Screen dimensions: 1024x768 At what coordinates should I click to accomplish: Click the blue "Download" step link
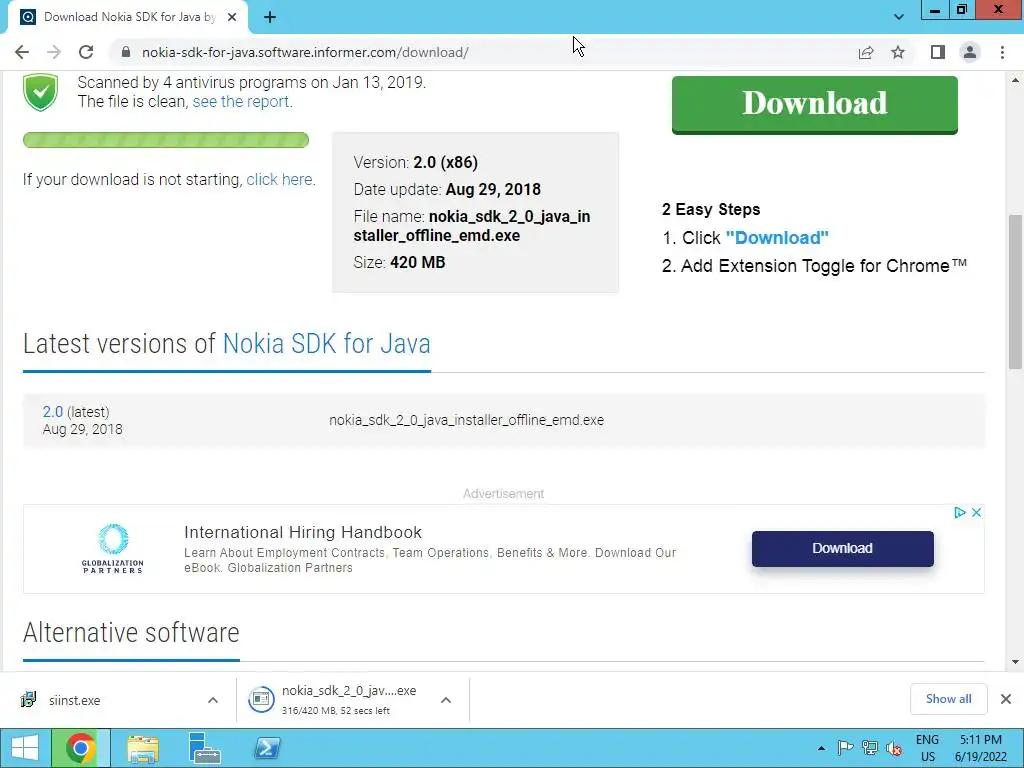tap(777, 238)
